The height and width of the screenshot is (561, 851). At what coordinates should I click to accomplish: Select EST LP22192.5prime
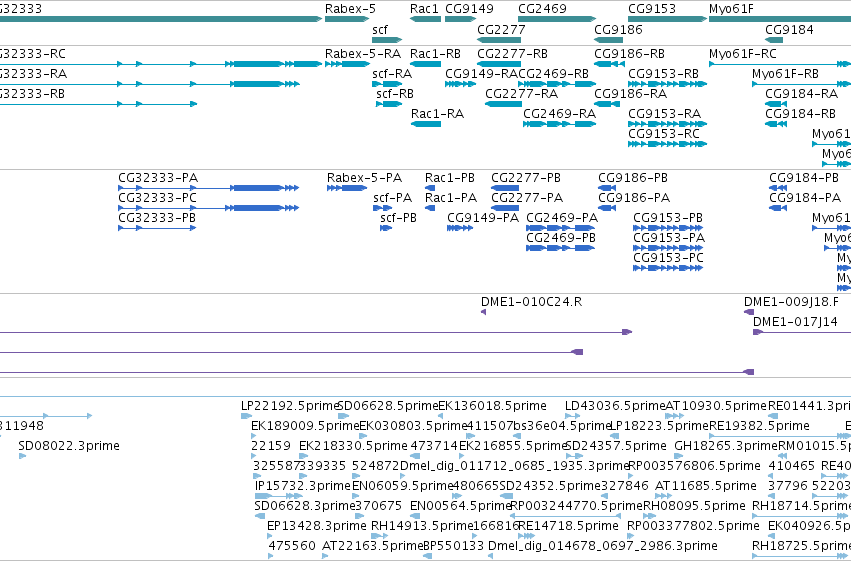247,416
